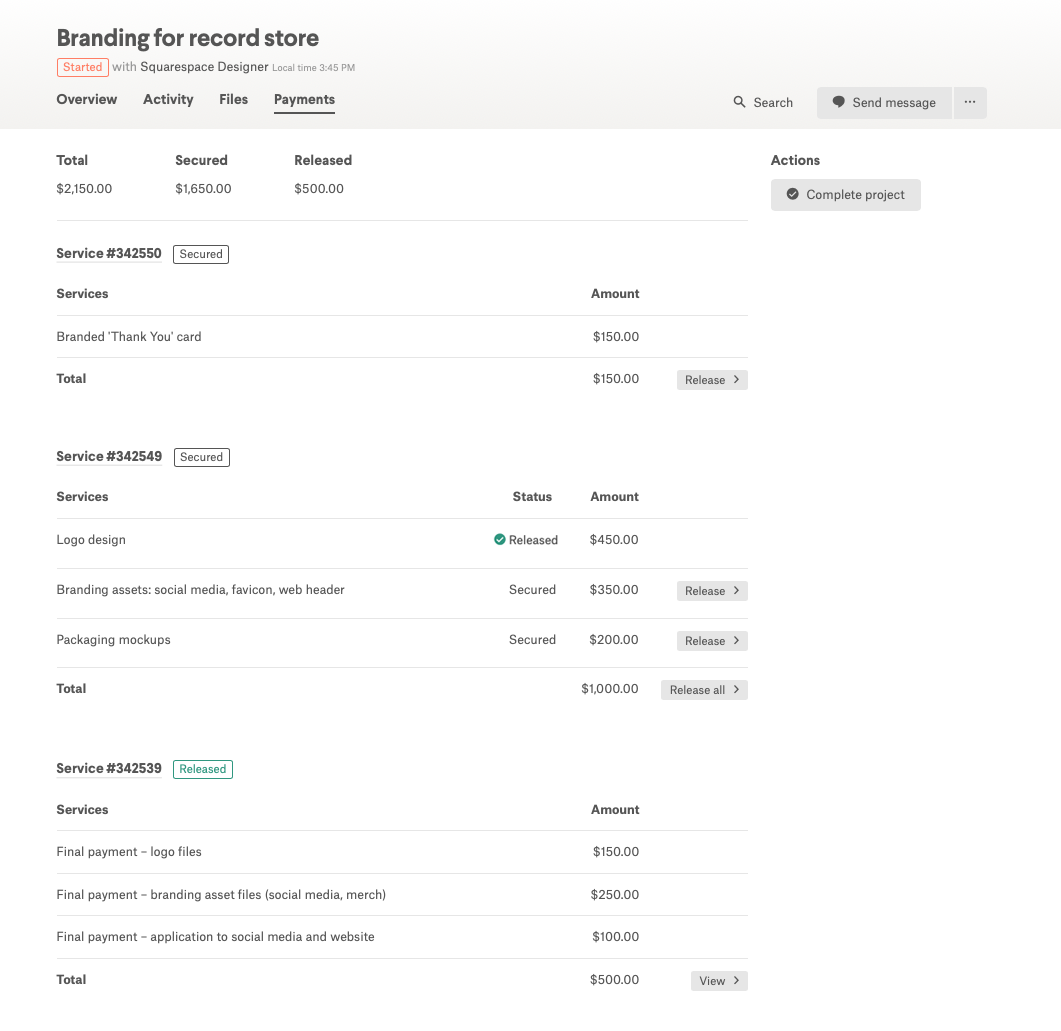Click the Started status badge
This screenshot has height=1031, width=1061.
click(x=82, y=67)
